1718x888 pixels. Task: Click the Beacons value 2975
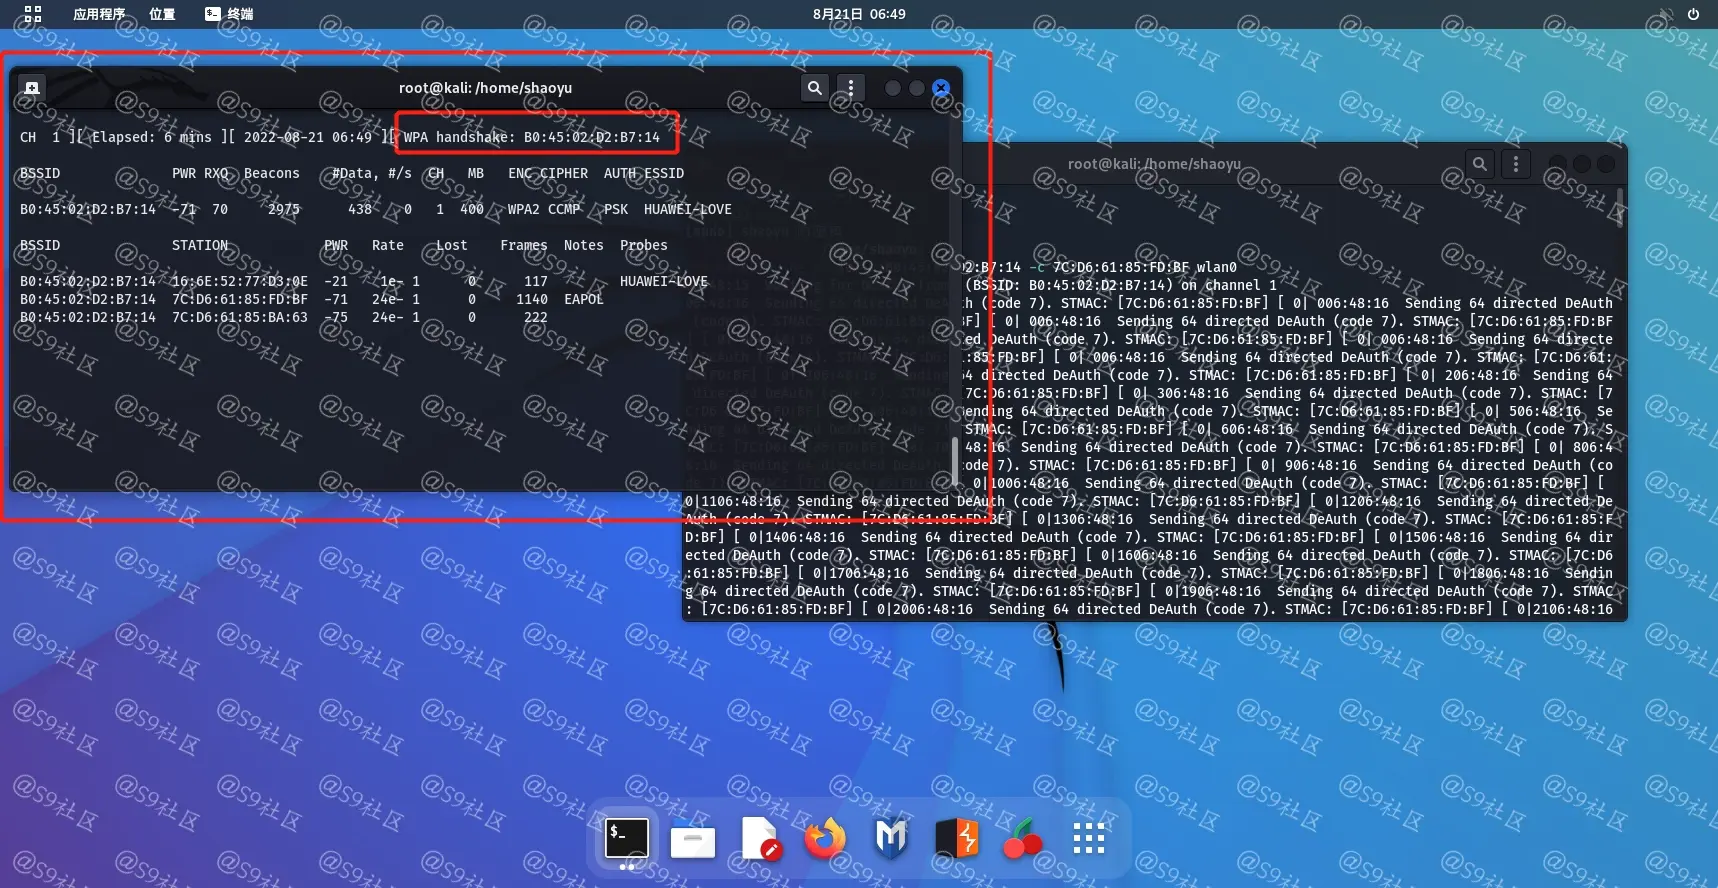(x=284, y=209)
